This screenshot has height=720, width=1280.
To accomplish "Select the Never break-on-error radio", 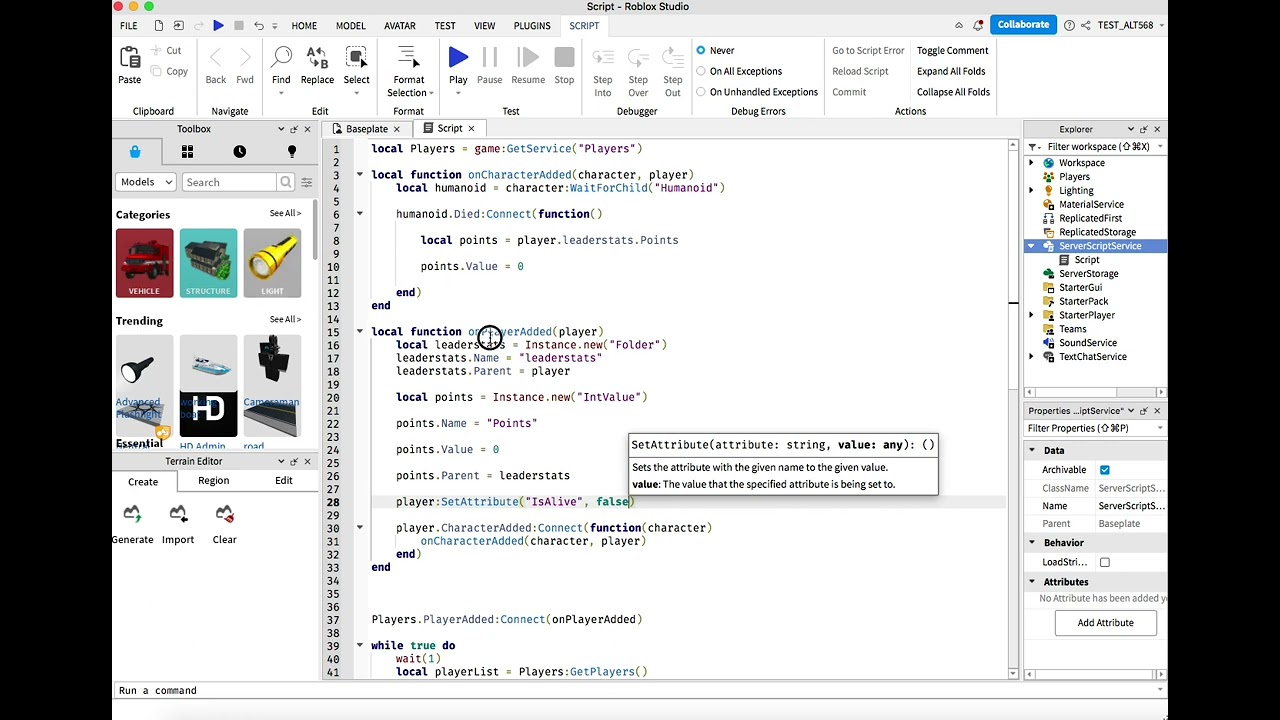I will pyautogui.click(x=701, y=50).
